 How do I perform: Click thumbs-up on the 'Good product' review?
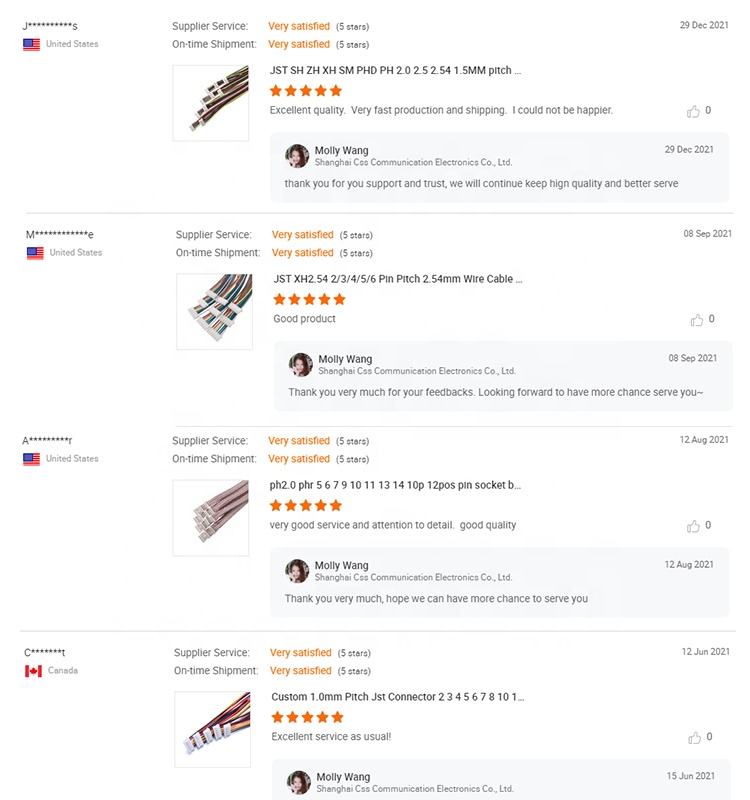(x=697, y=320)
